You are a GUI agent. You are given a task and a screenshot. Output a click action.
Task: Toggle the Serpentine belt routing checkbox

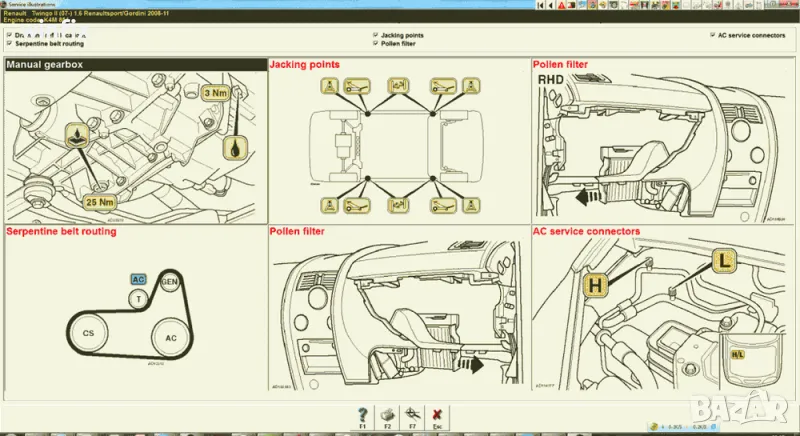10,44
